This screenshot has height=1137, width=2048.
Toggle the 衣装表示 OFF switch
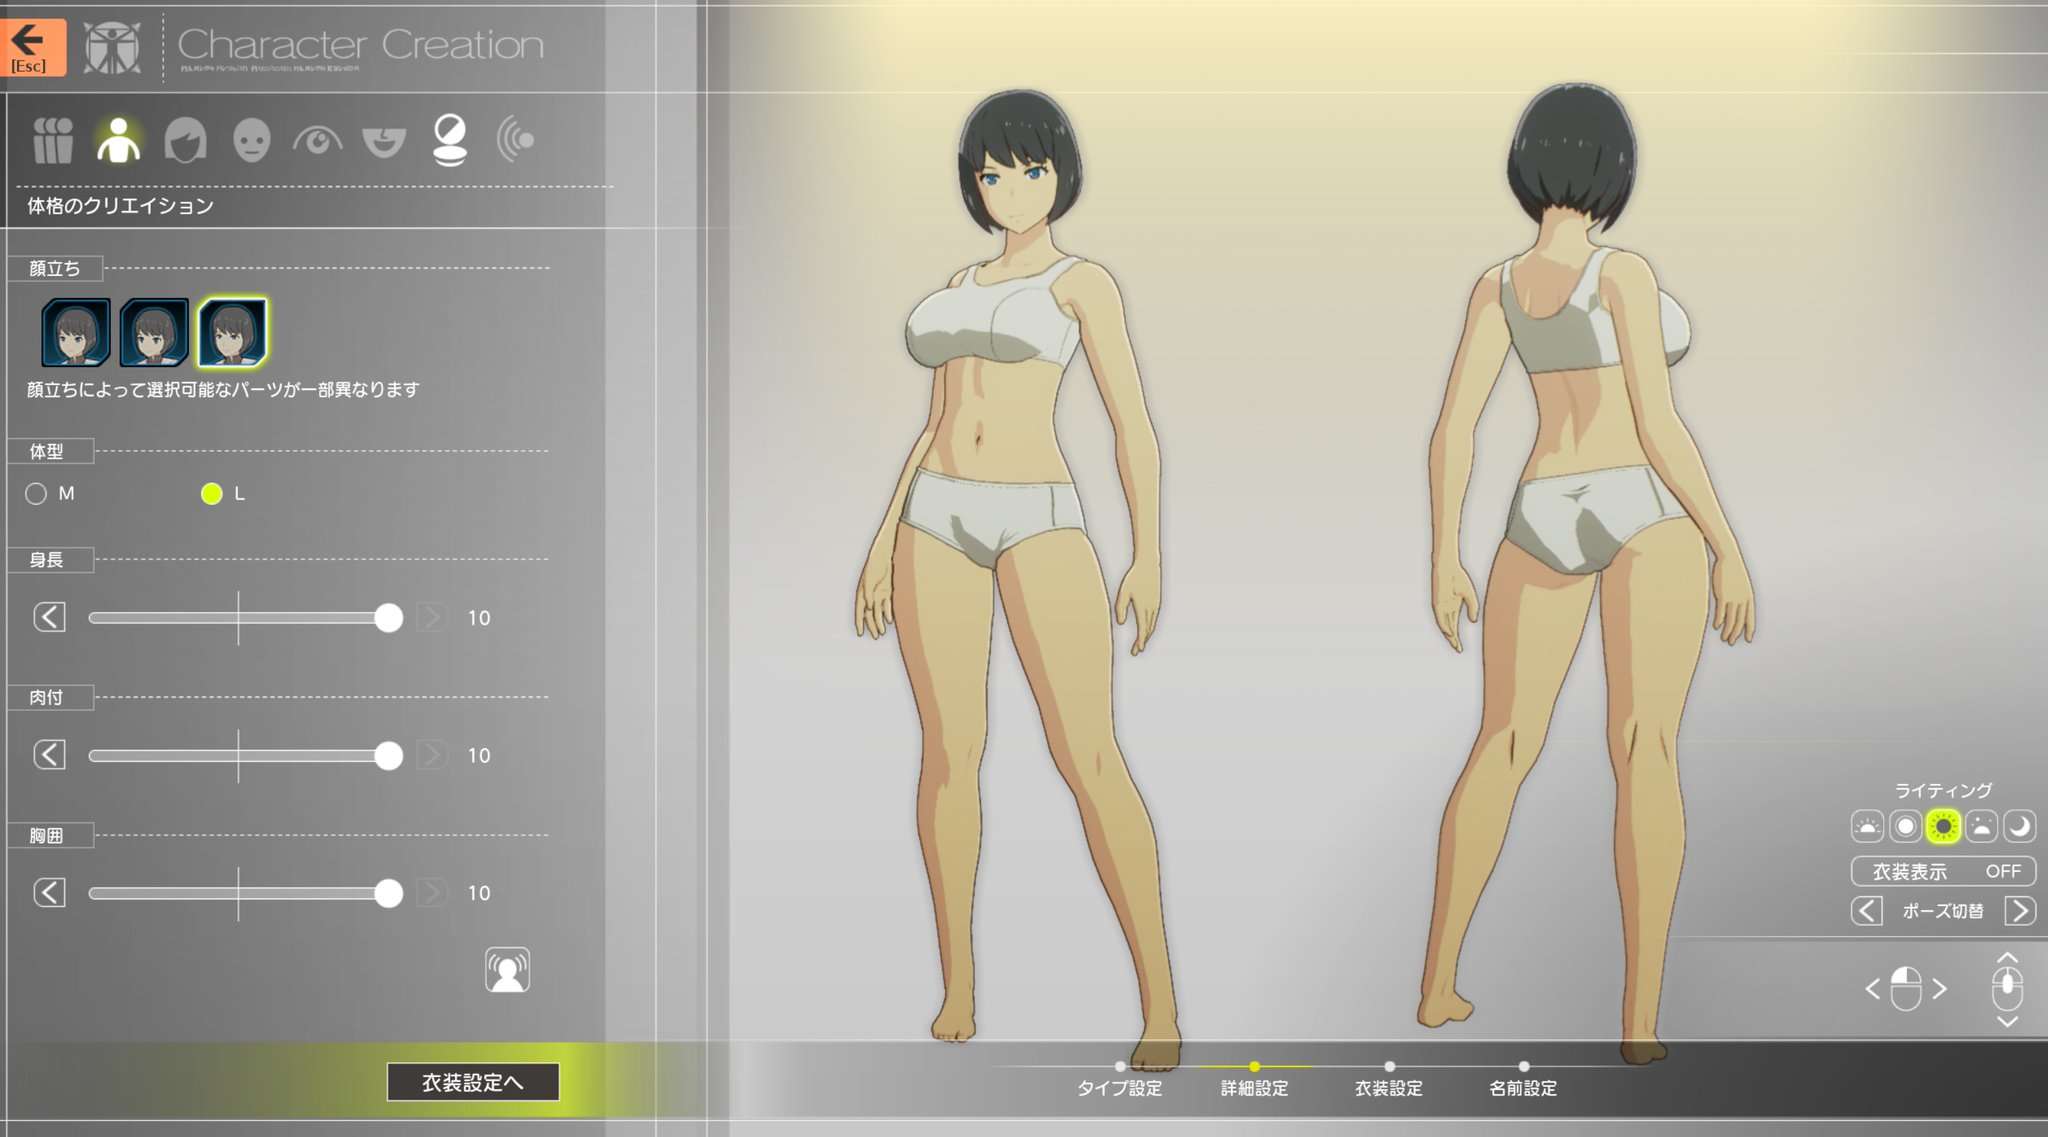click(1942, 871)
